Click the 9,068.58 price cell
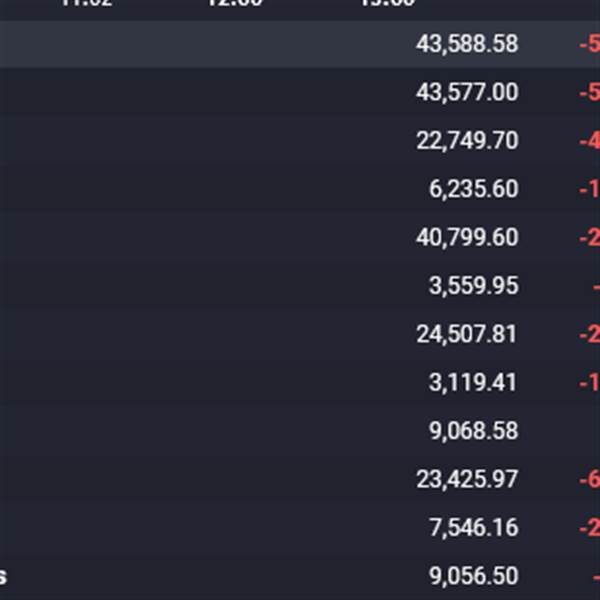Screen dimensions: 600x600 (474, 430)
